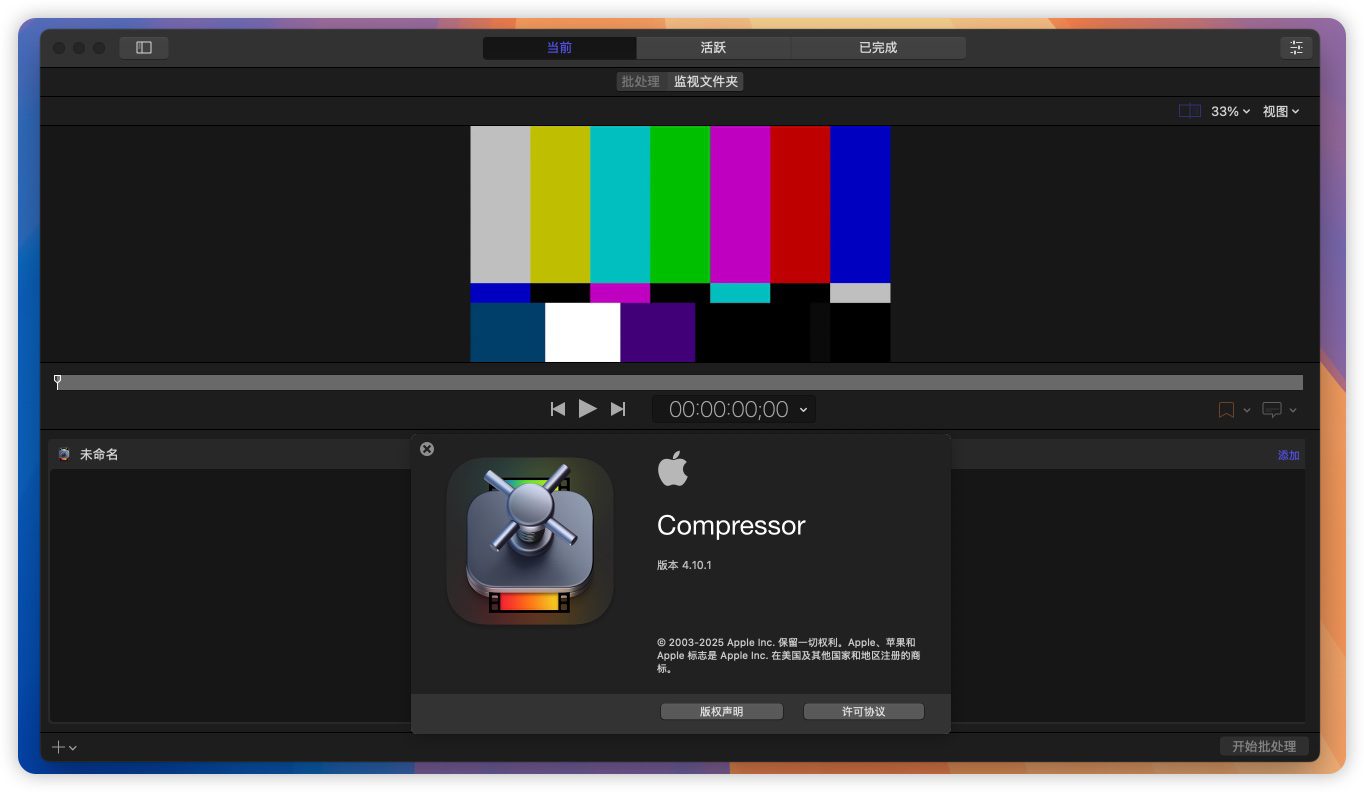Click the gray scrubber timeline bar

coord(680,382)
